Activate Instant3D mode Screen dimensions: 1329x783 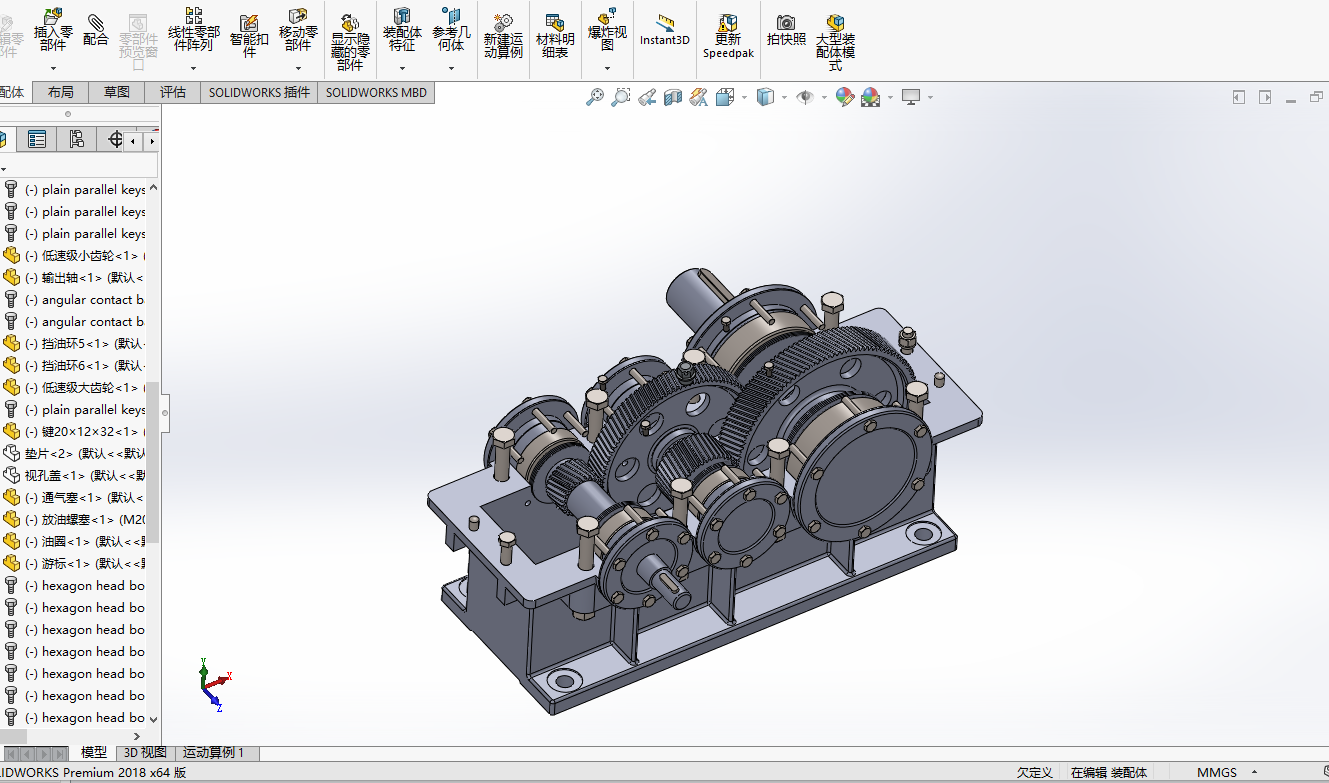coord(664,30)
